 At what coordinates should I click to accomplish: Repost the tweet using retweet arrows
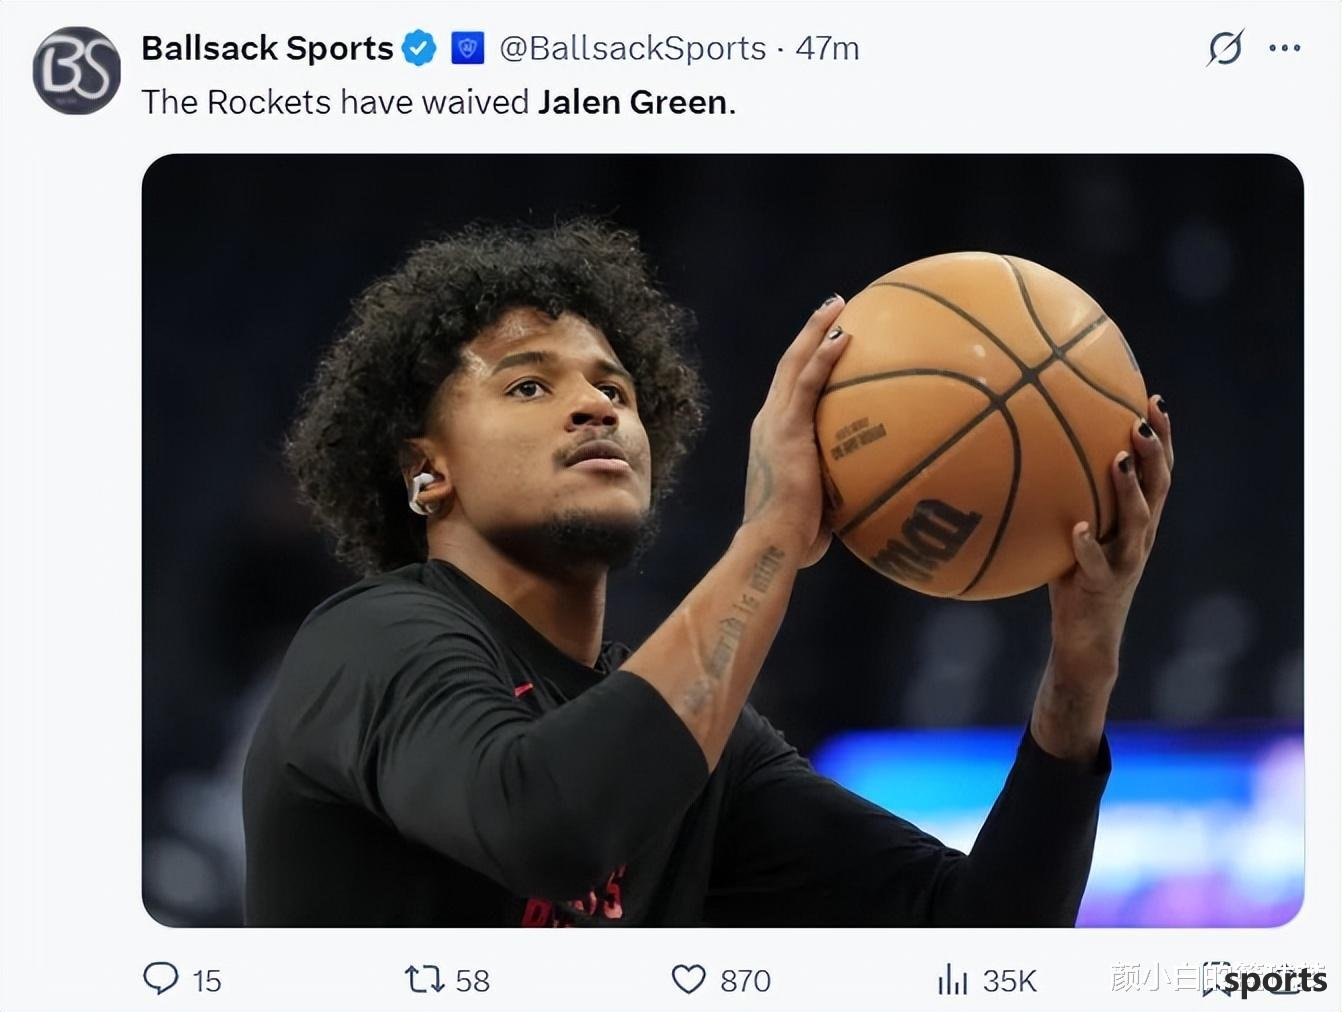click(x=424, y=979)
